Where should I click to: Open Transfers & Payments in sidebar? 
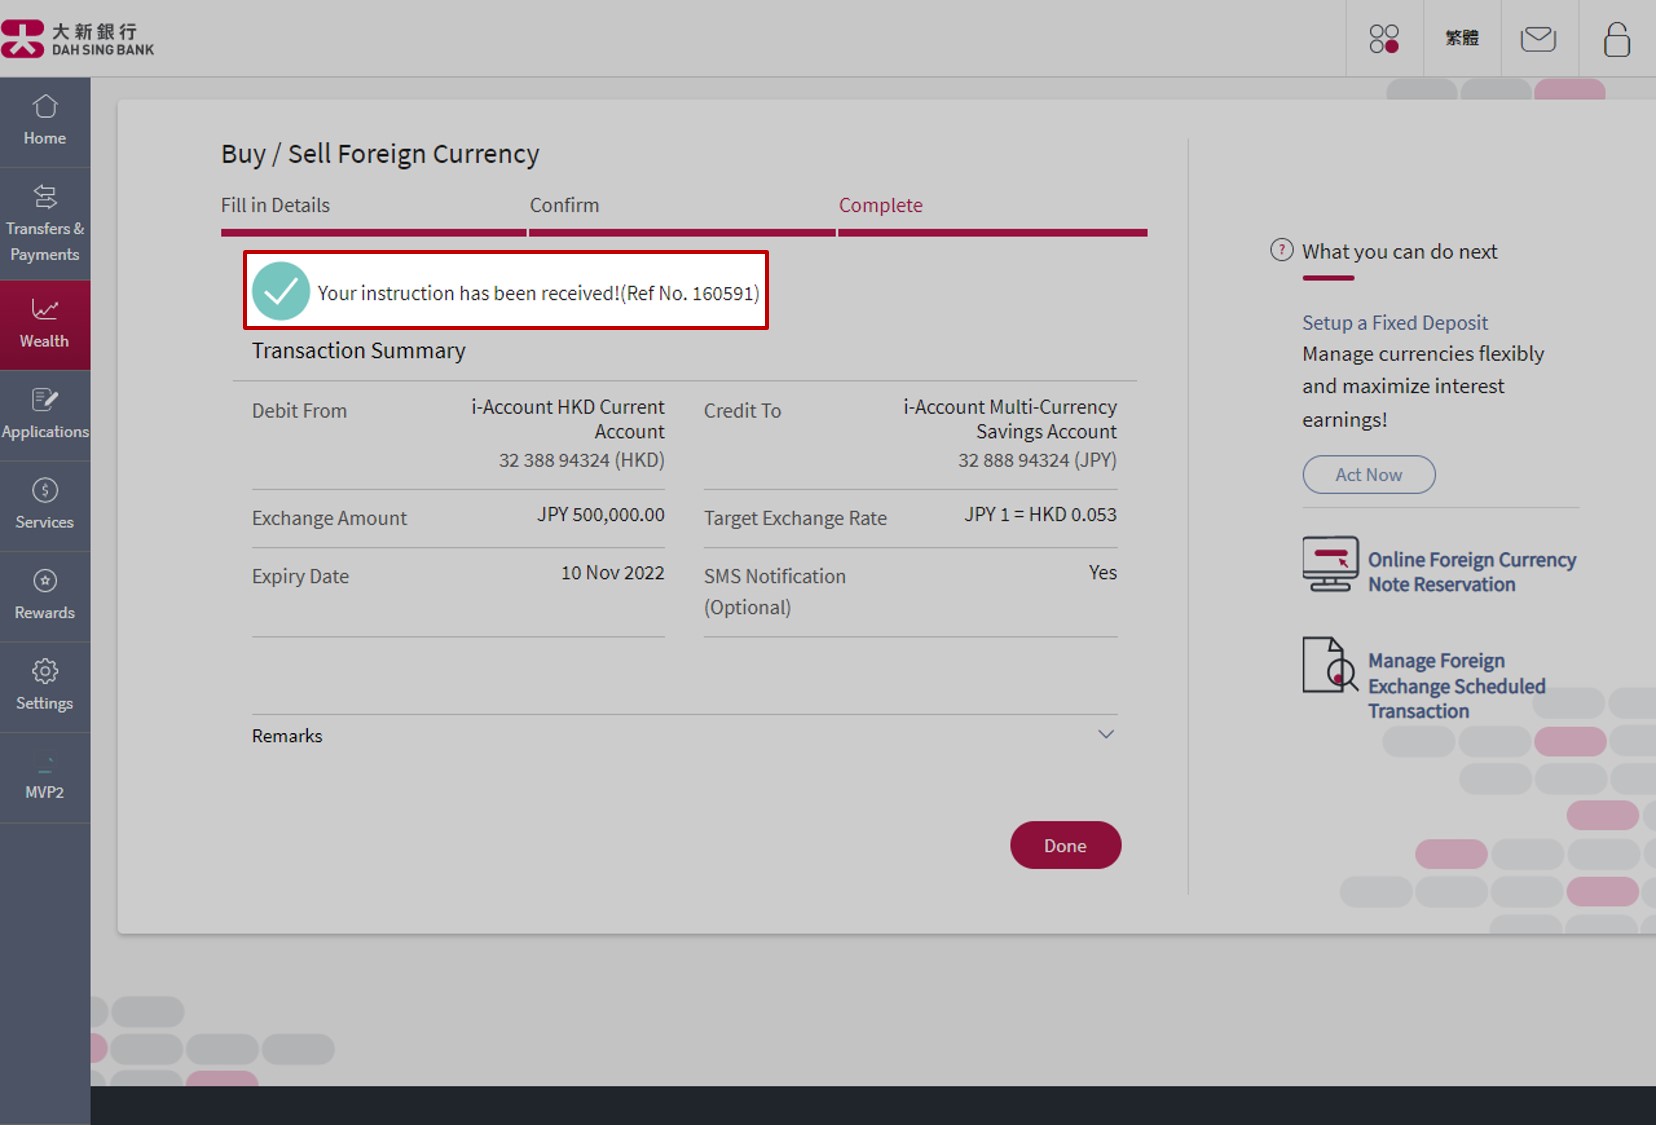(45, 224)
